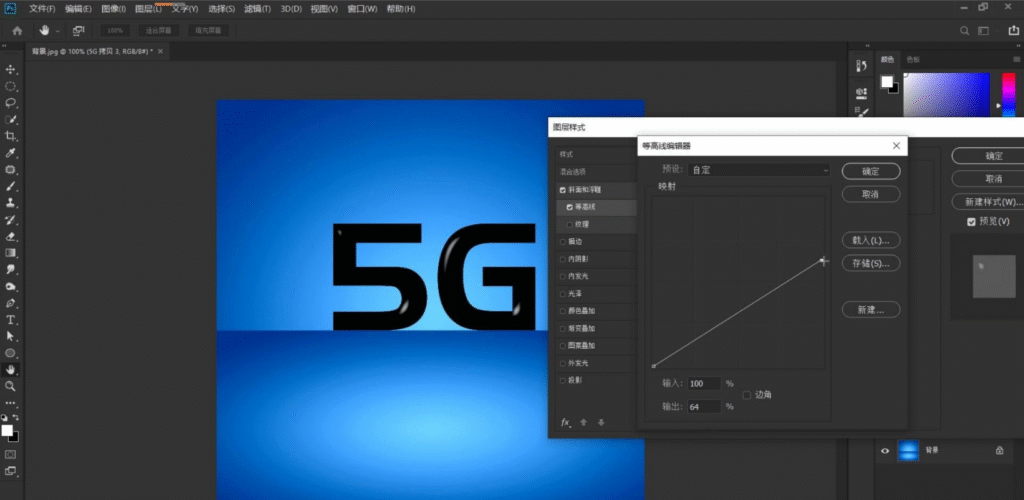Select the Gradient tool
The width and height of the screenshot is (1024, 500).
tap(10, 253)
